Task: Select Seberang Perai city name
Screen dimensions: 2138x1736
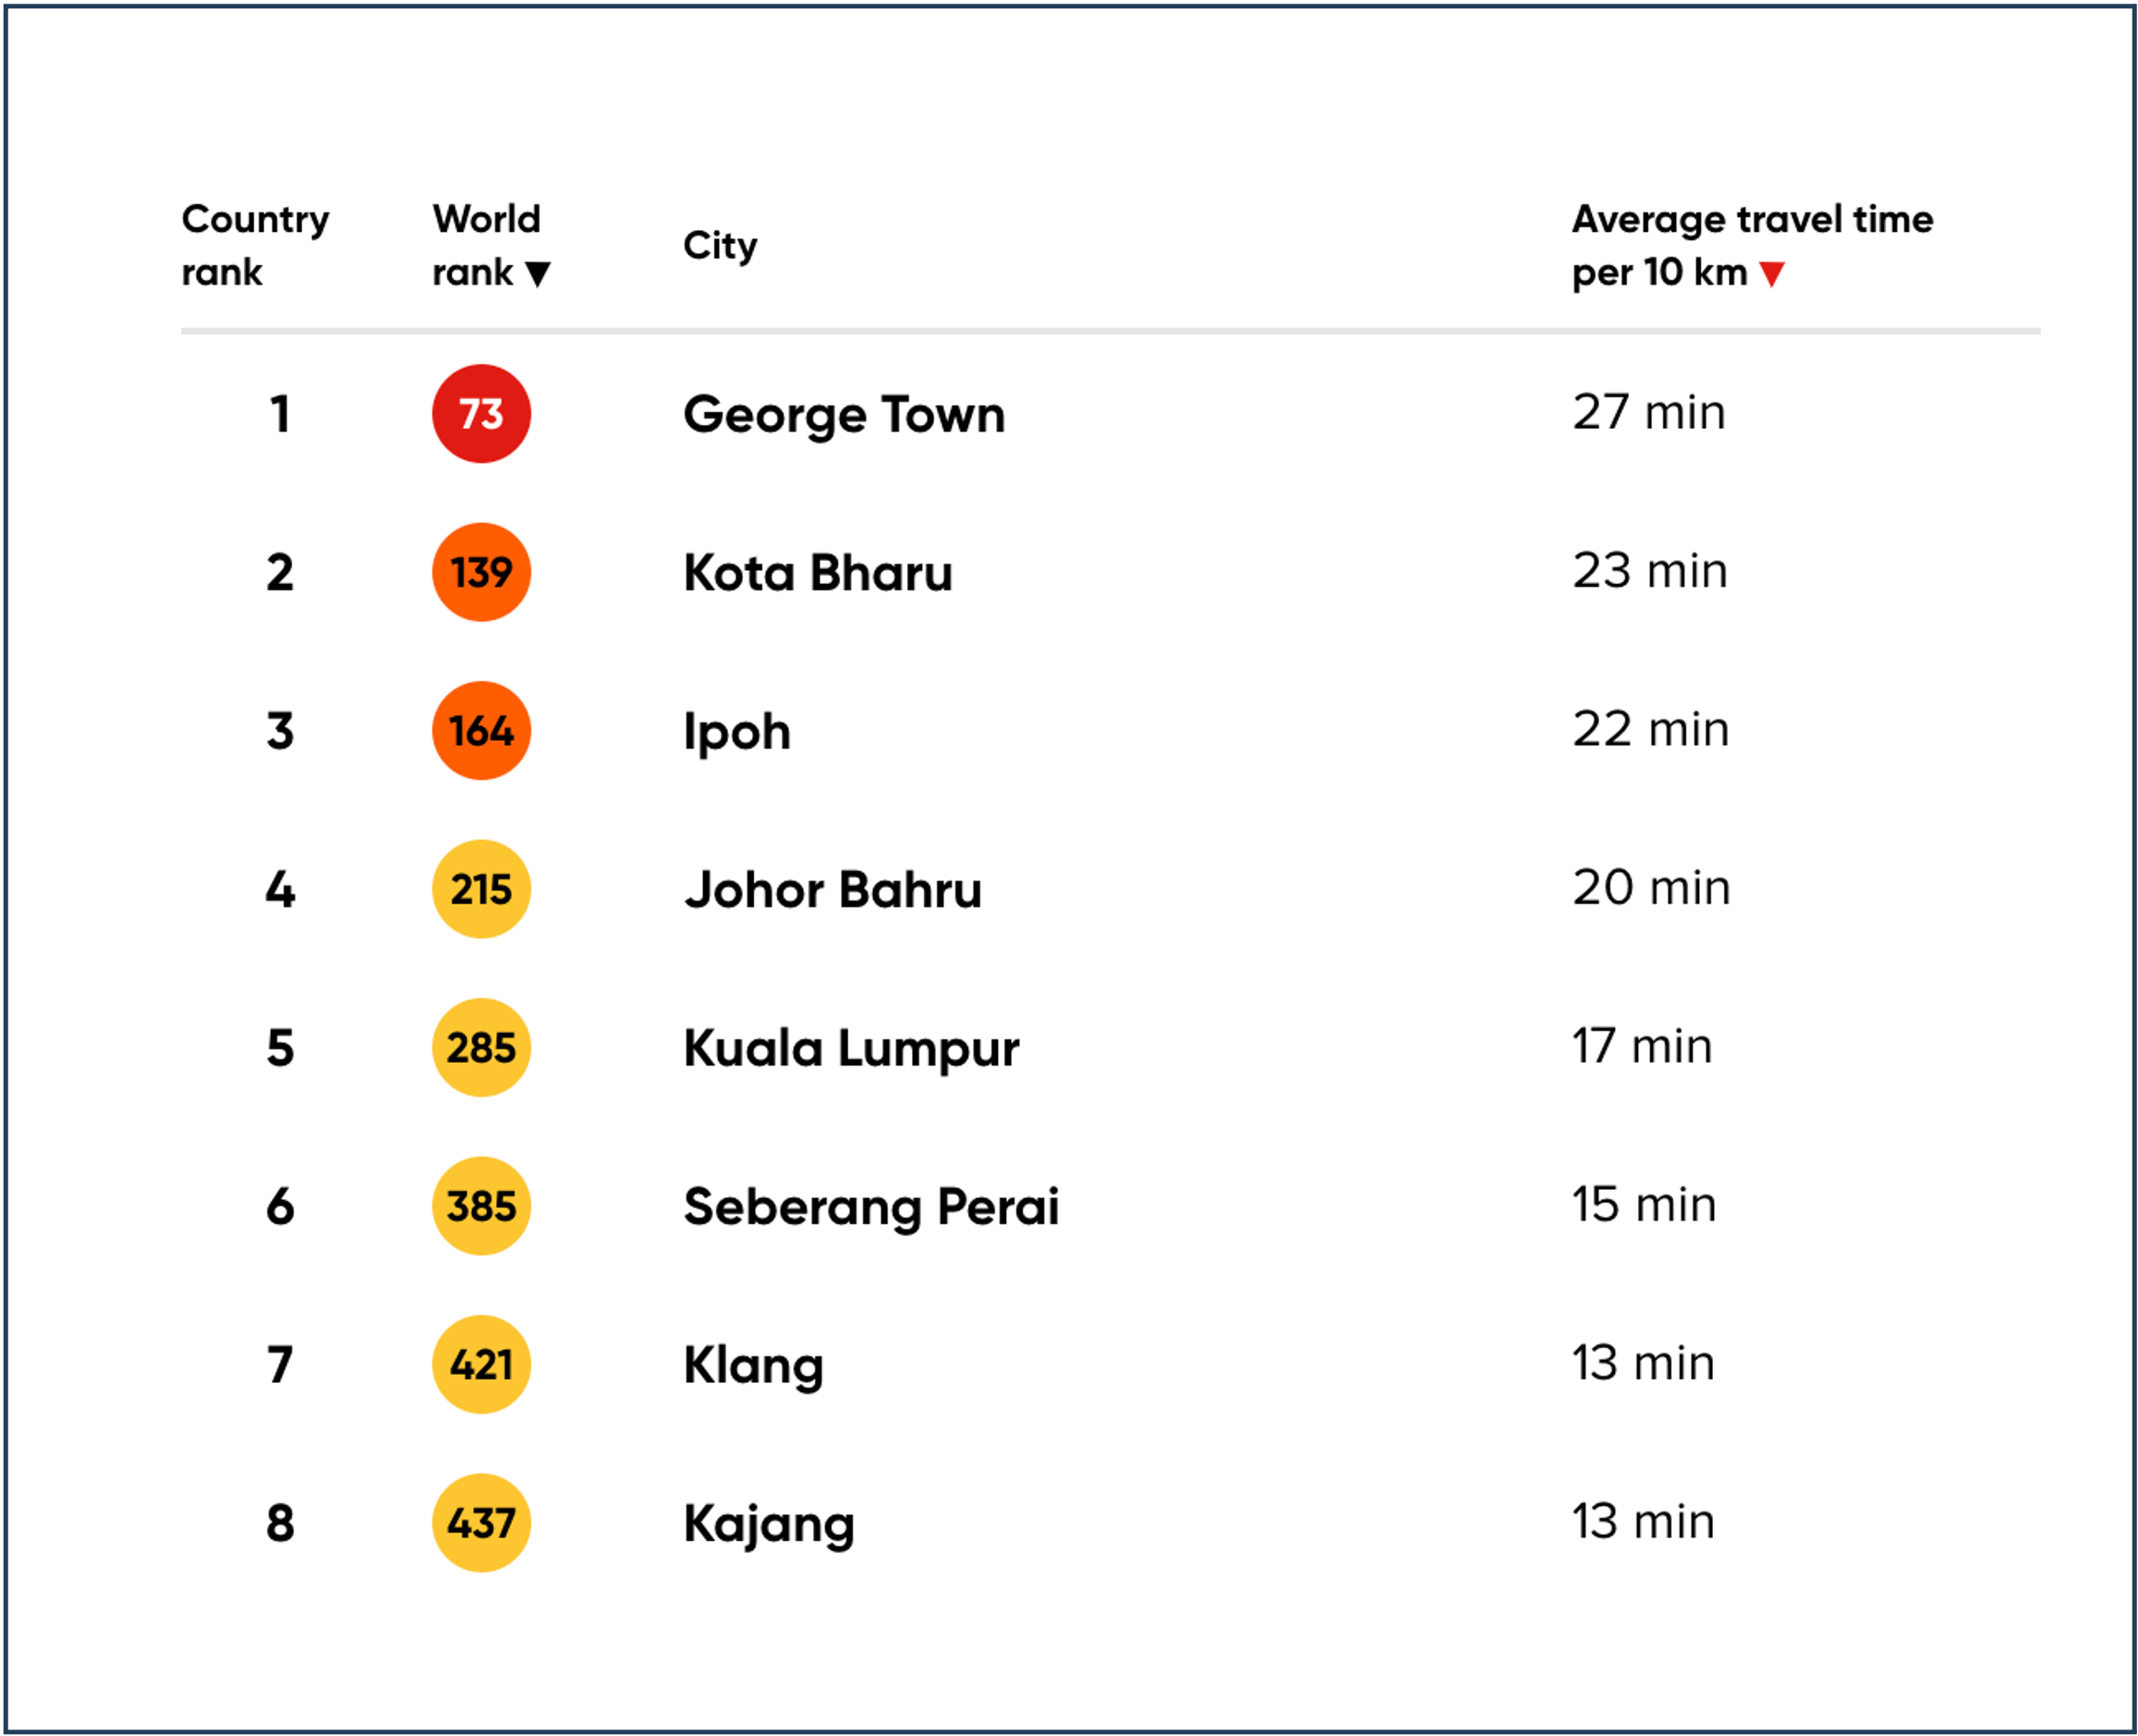Action: tap(871, 1207)
